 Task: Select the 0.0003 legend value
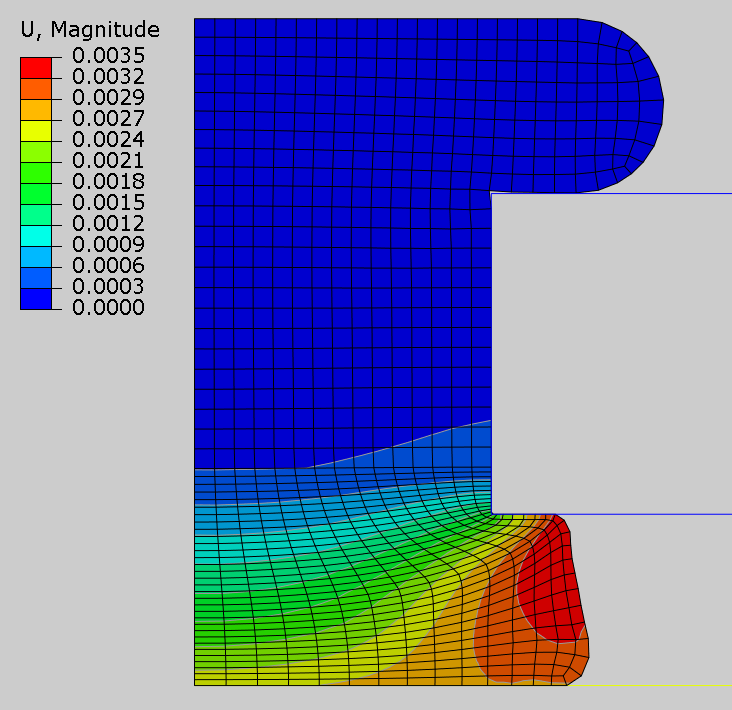(108, 286)
